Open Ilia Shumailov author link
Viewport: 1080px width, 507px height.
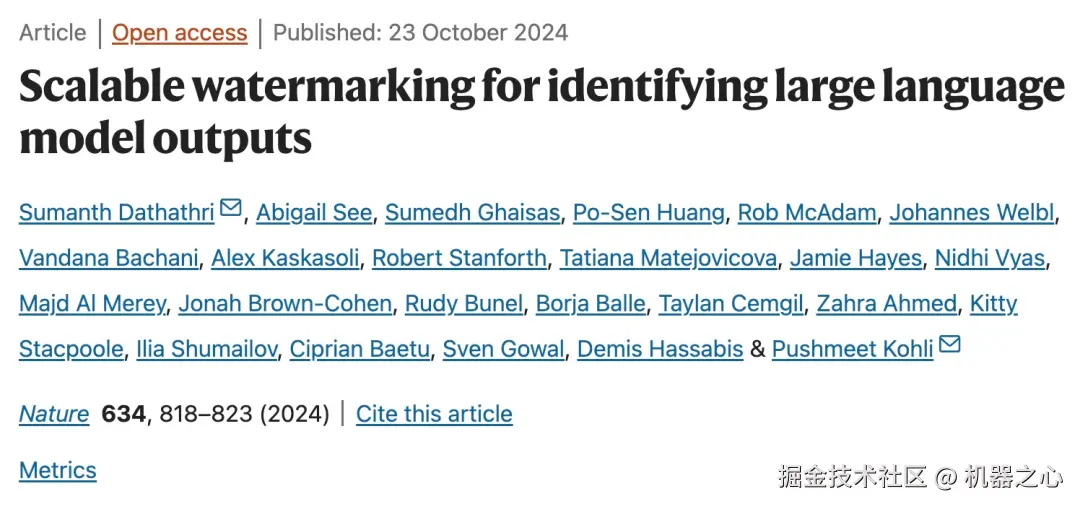pyautogui.click(x=206, y=349)
